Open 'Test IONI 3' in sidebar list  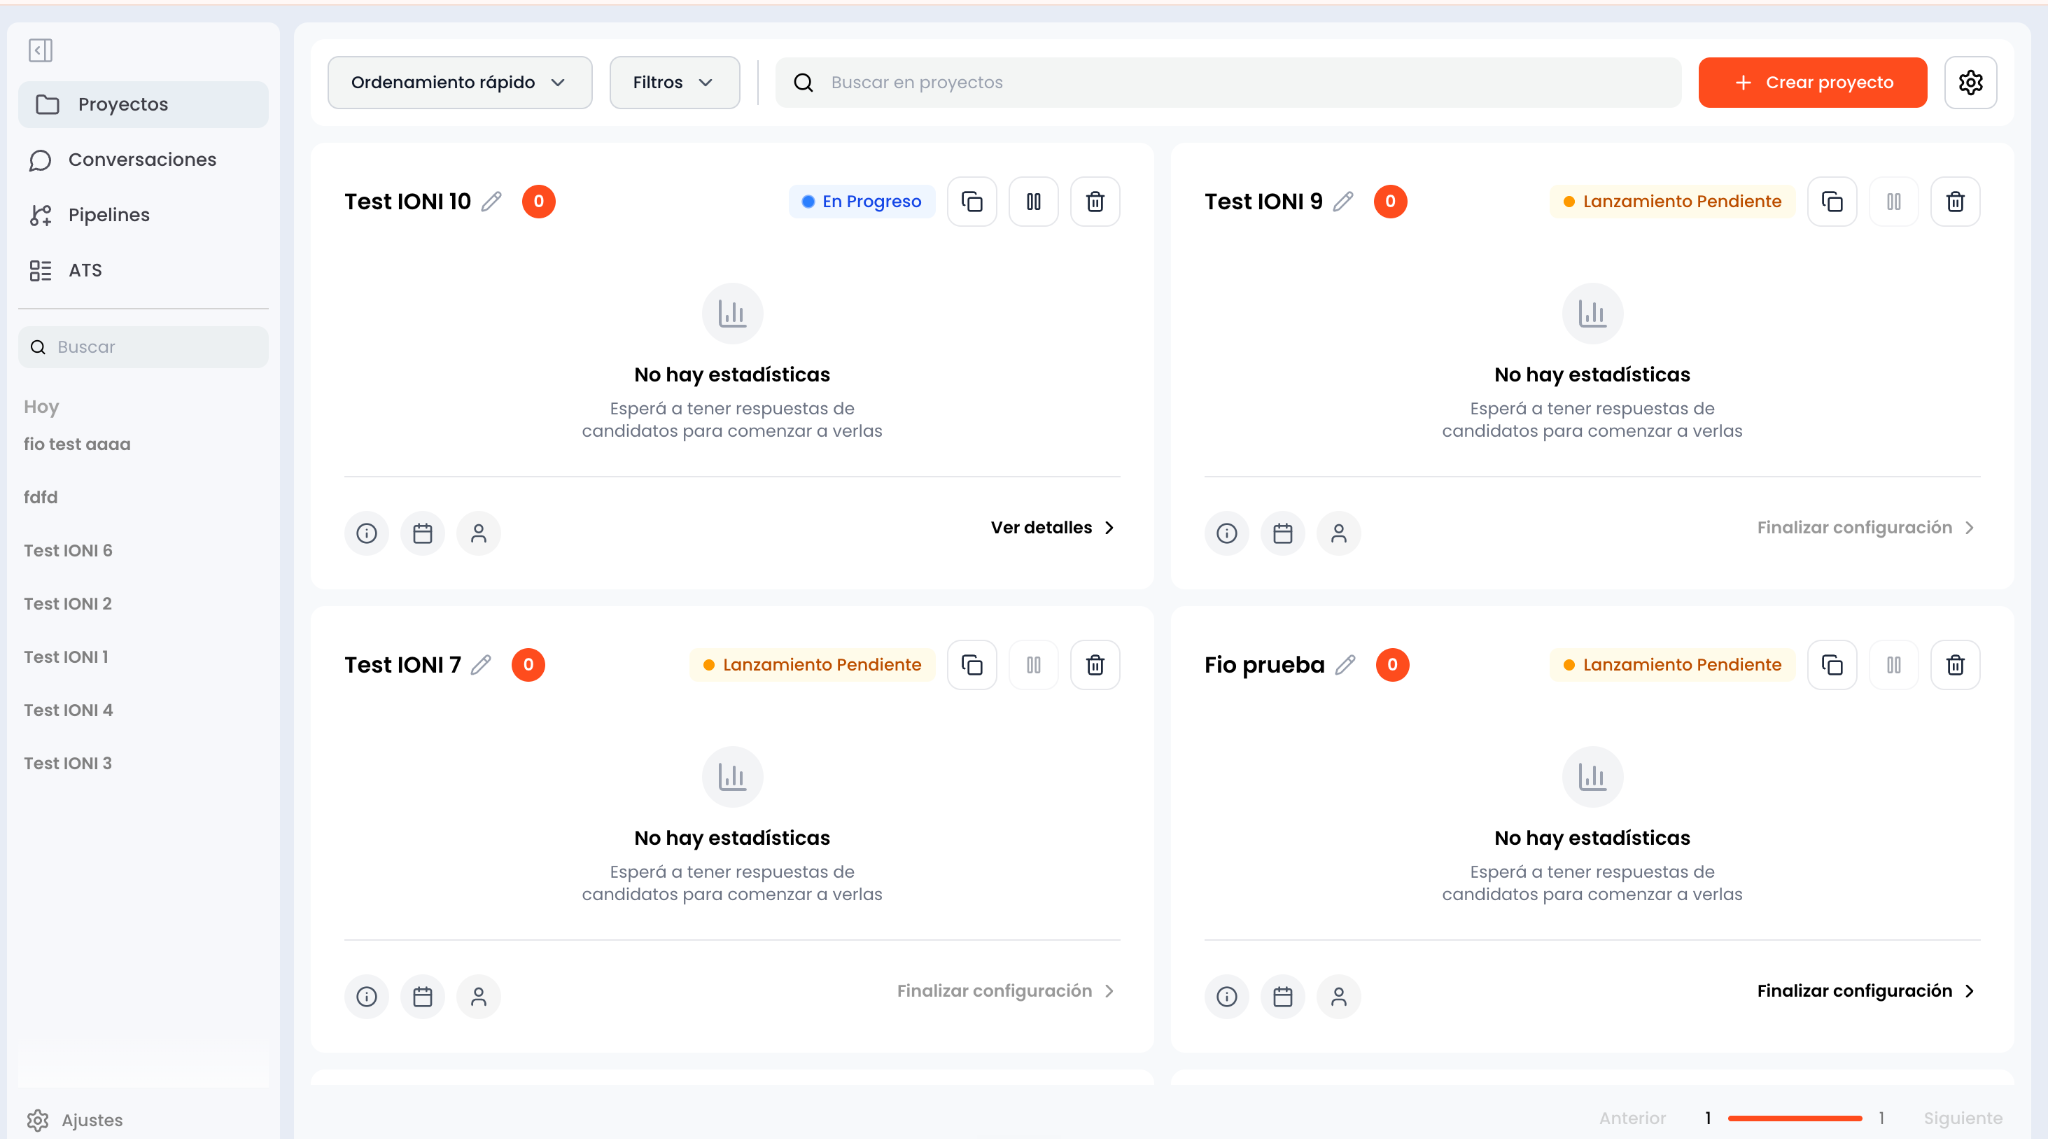pyautogui.click(x=68, y=762)
